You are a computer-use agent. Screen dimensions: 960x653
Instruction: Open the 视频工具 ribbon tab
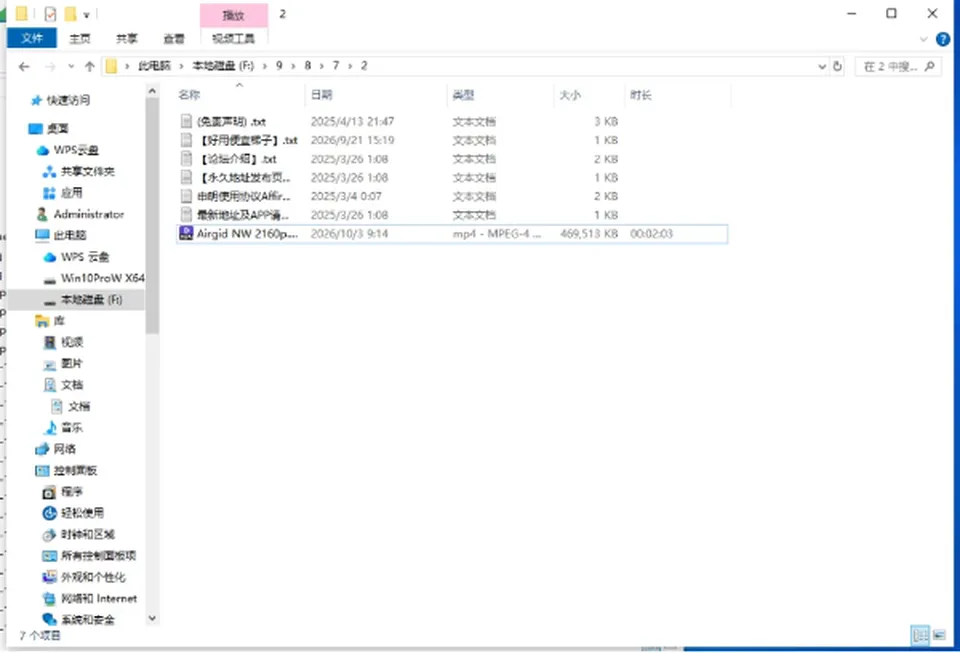[x=233, y=39]
